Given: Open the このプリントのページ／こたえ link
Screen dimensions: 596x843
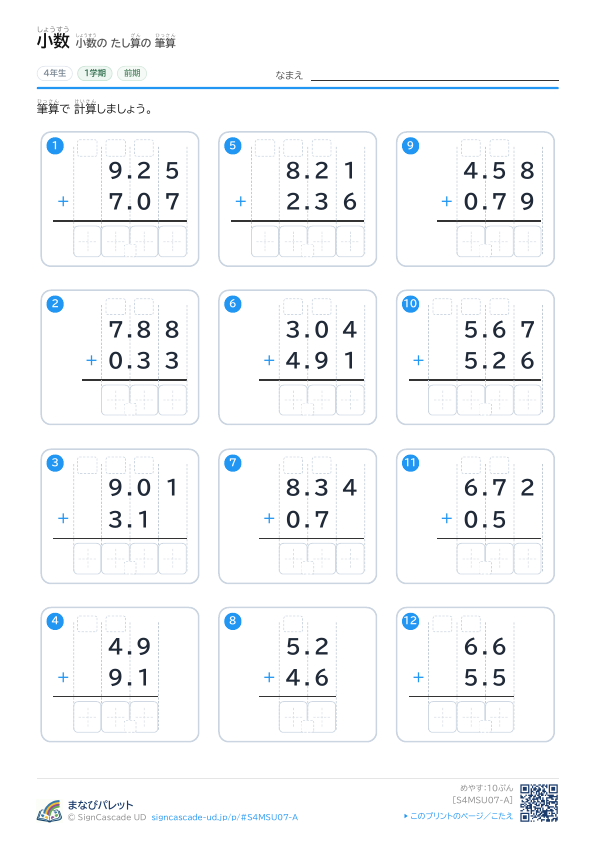Looking at the screenshot, I should [458, 816].
